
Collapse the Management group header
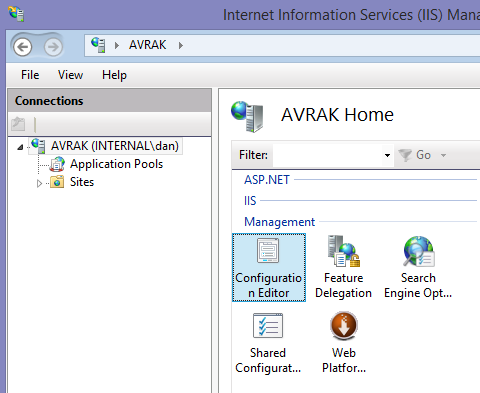(x=279, y=222)
